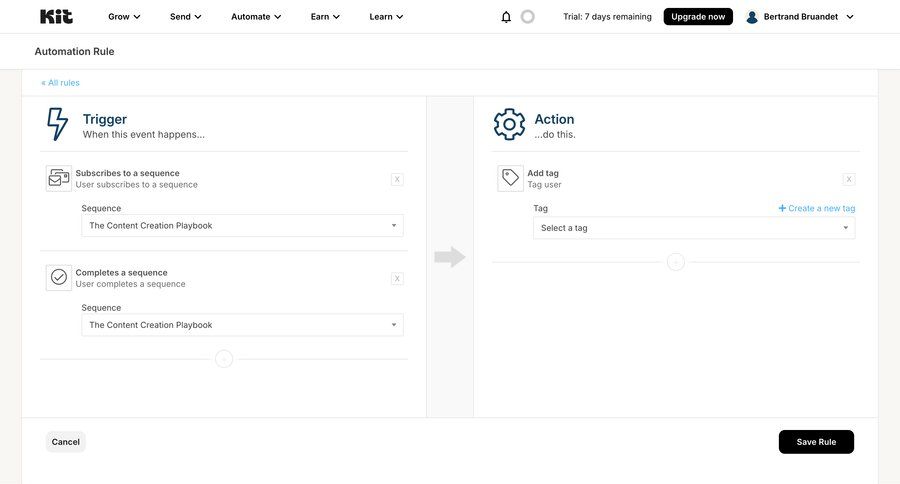Remove the Subscribes to a sequence trigger
This screenshot has height=484, width=900.
397,179
